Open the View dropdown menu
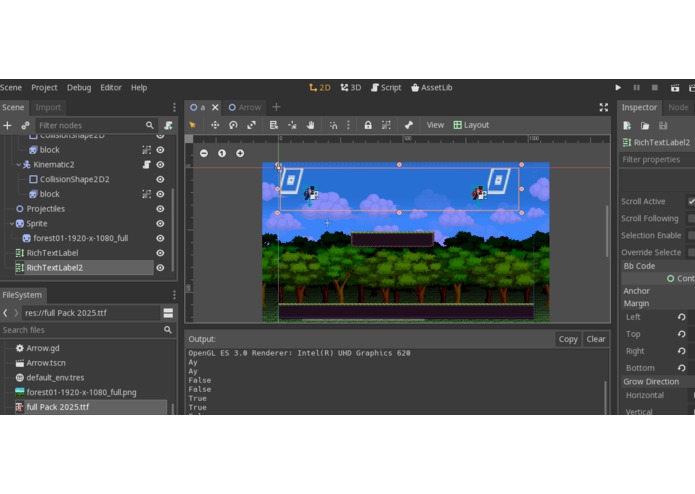 pyautogui.click(x=435, y=125)
